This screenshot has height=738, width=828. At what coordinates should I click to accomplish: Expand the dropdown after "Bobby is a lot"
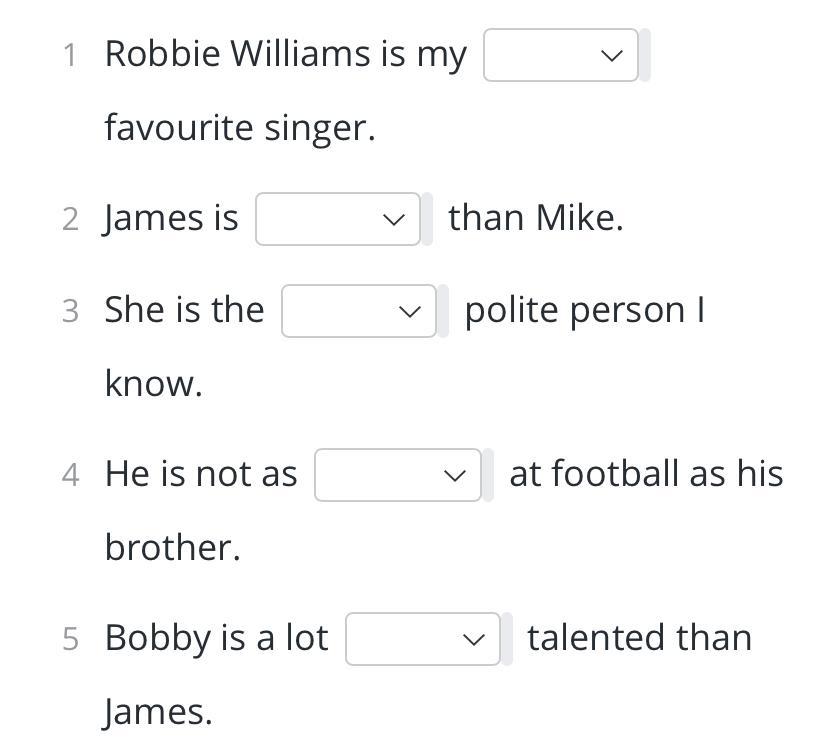(422, 639)
